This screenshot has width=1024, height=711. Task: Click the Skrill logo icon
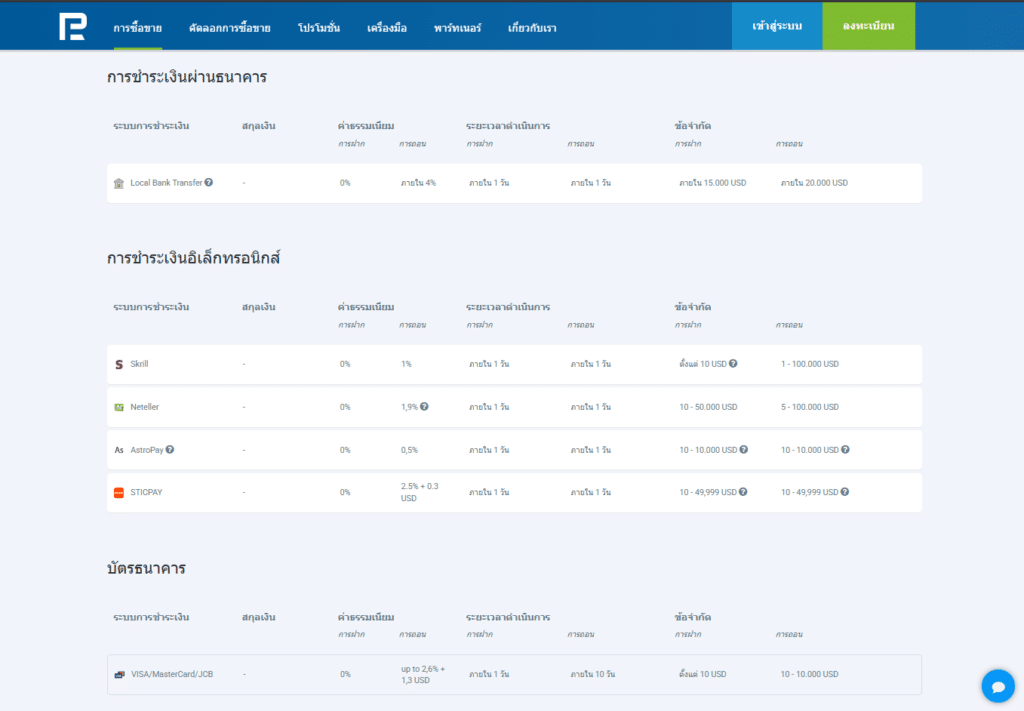point(119,364)
